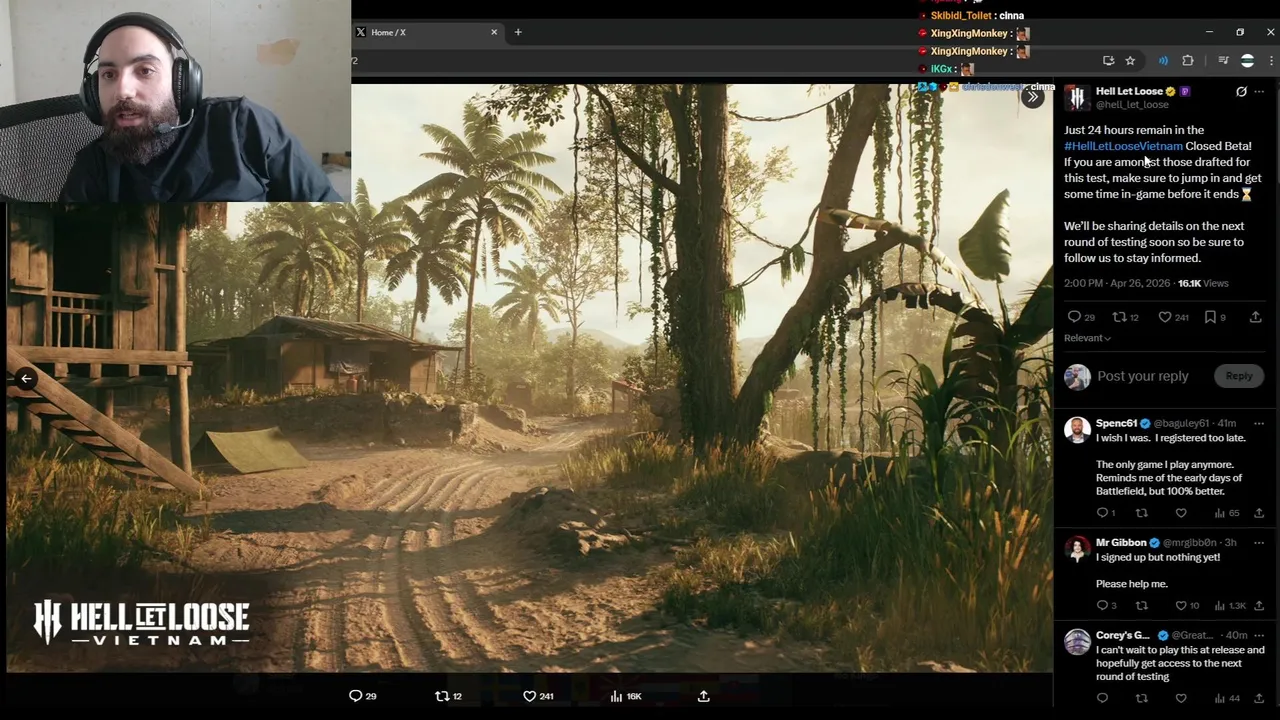Repost using the icon below image showing 12
1280x720 pixels.
pos(448,696)
